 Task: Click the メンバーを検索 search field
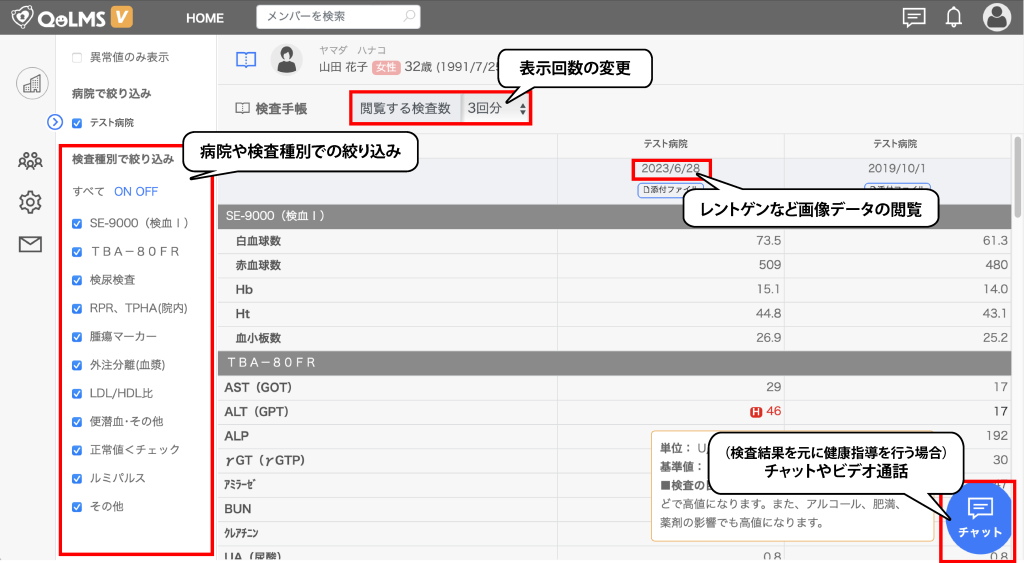tap(329, 17)
